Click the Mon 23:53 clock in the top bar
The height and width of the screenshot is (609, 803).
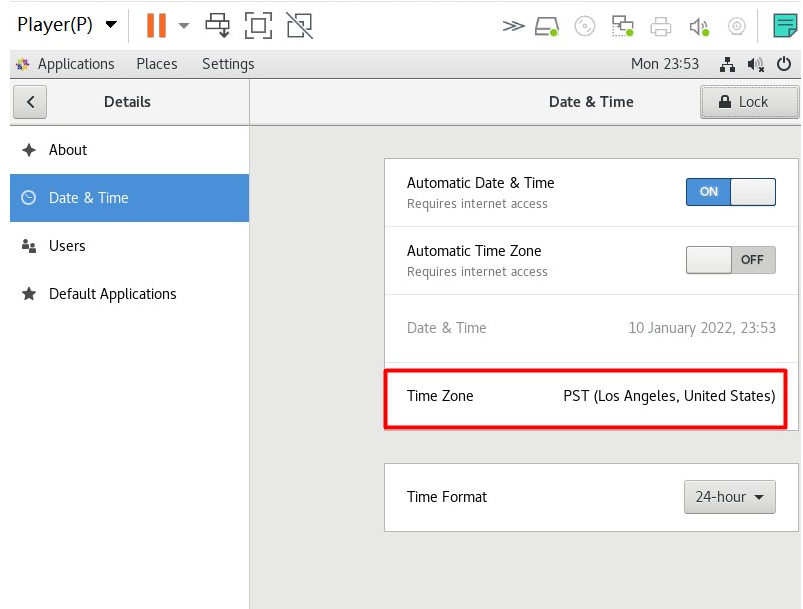pyautogui.click(x=665, y=64)
